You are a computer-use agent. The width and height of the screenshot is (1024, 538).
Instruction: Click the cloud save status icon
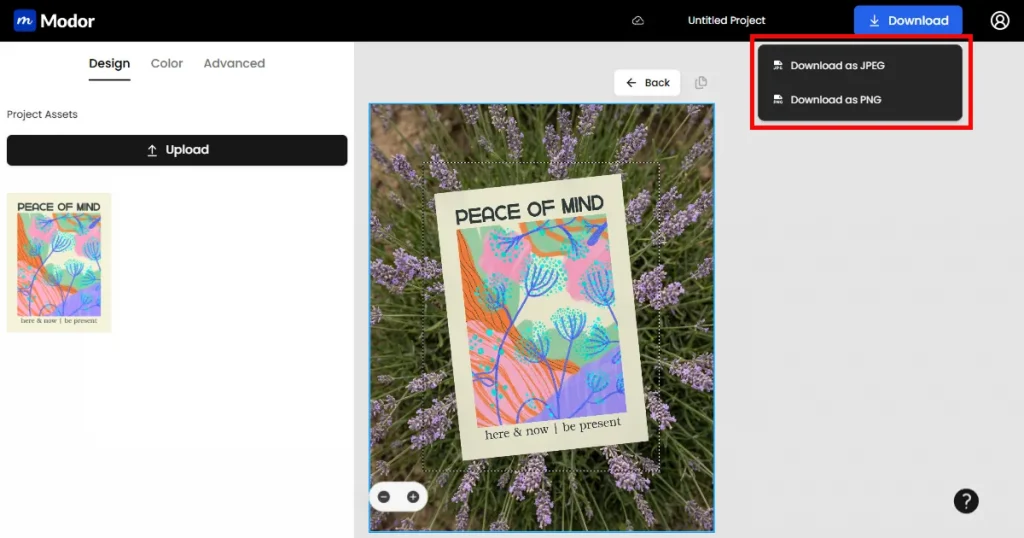638,21
